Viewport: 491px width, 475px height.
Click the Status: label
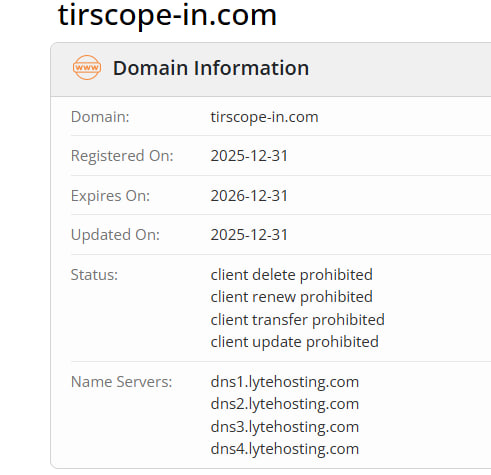point(94,275)
